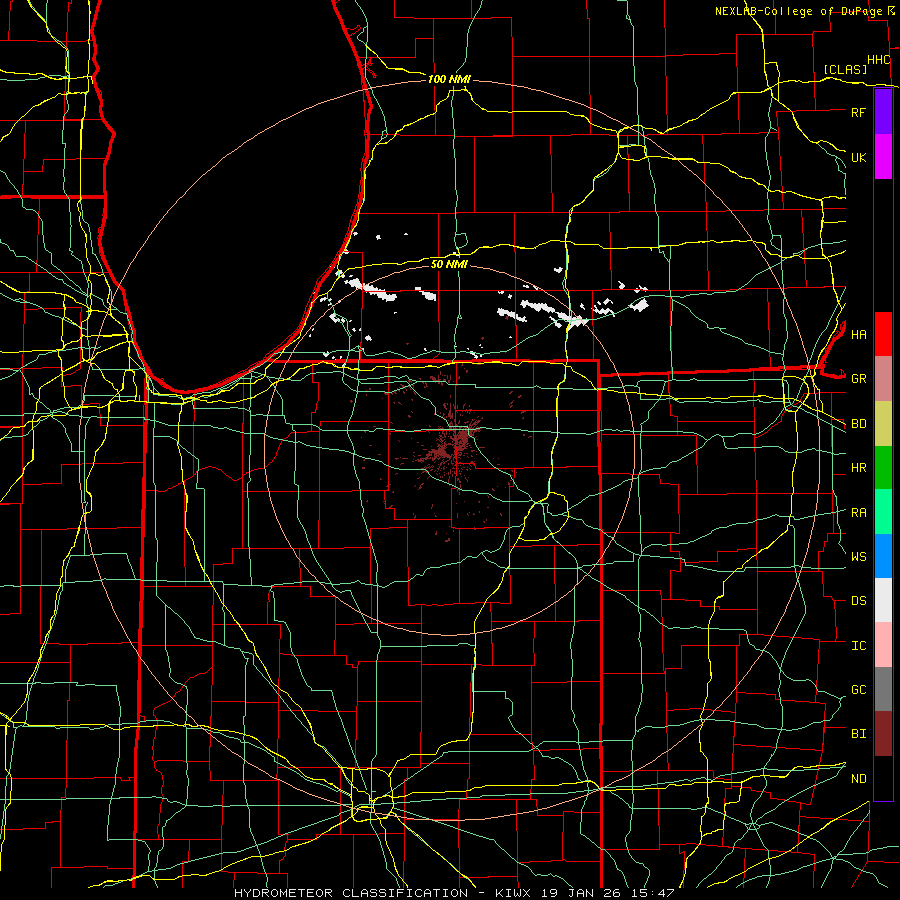Click the UK magenta legend swatch
This screenshot has width=900, height=900.
coord(883,157)
